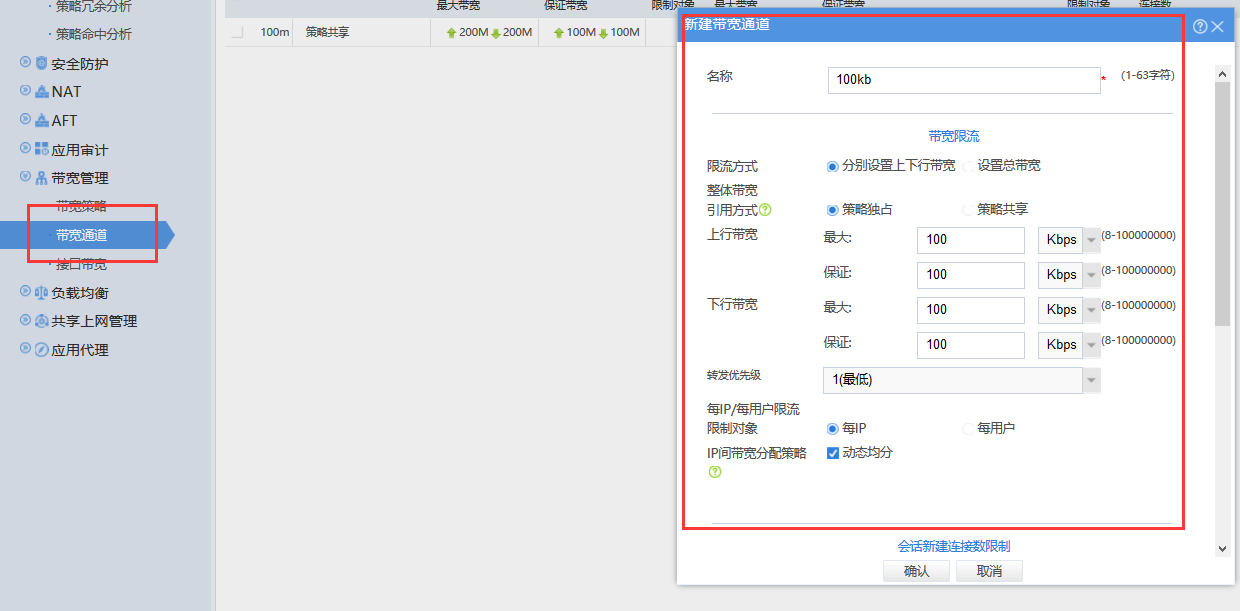The width and height of the screenshot is (1240, 611).
Task: Expand the AFT tree node
Action: 26,120
